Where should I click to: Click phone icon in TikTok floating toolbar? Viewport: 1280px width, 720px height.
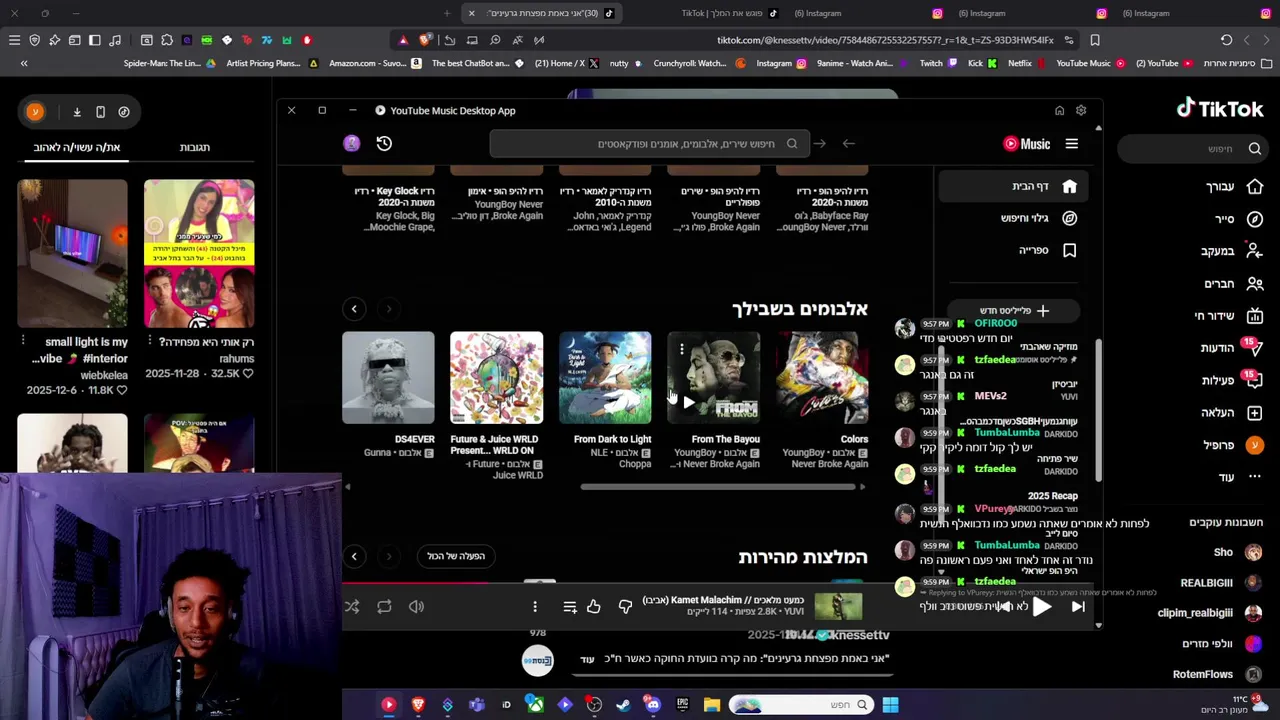coord(100,112)
